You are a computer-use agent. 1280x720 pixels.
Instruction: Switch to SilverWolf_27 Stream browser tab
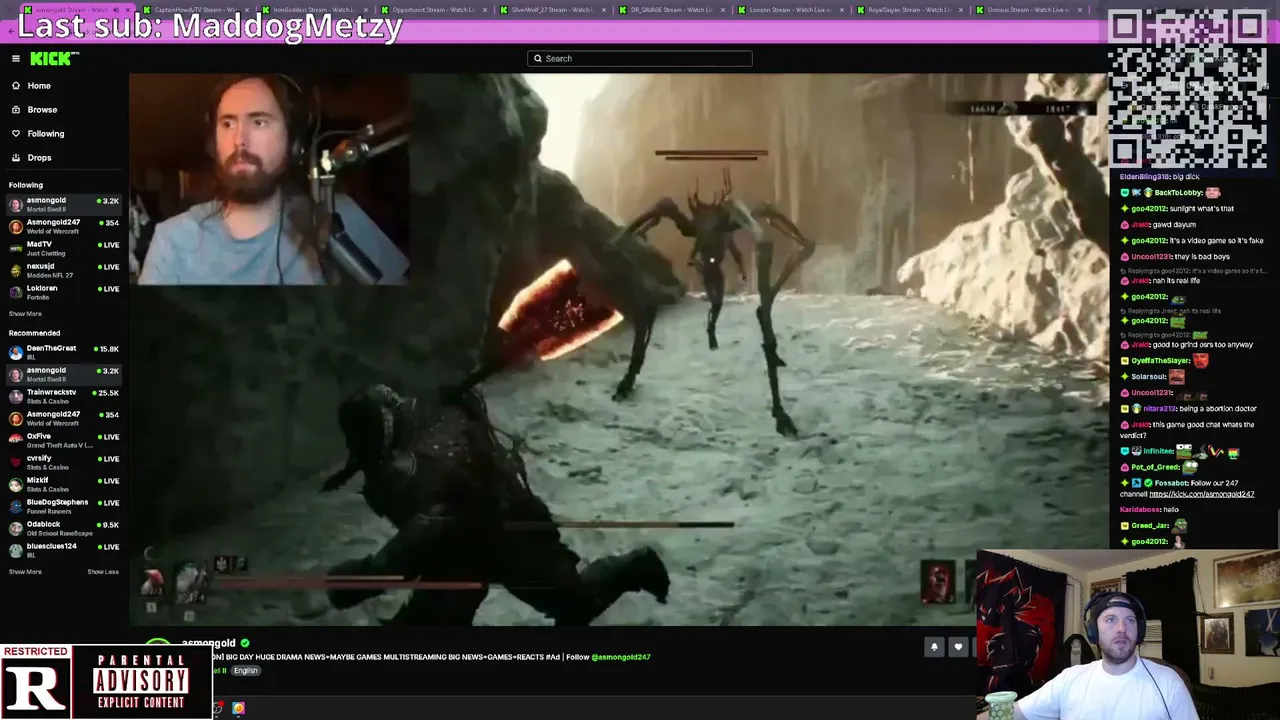(552, 10)
